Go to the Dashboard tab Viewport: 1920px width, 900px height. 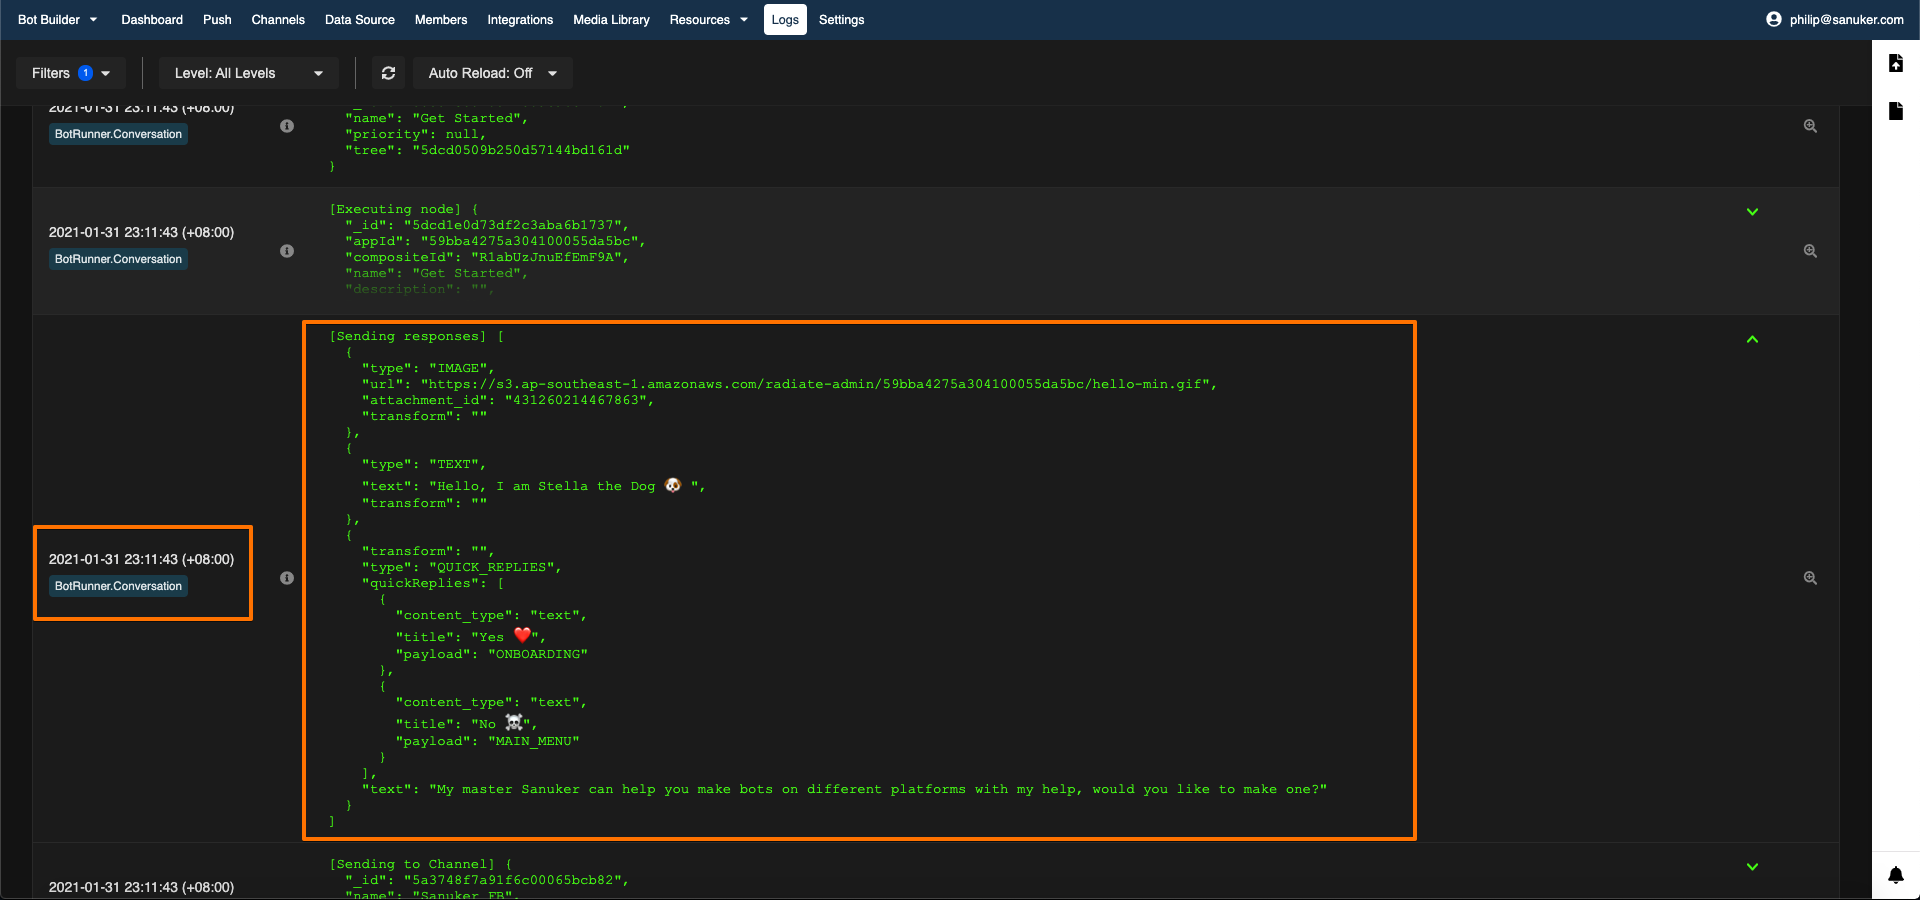click(152, 19)
